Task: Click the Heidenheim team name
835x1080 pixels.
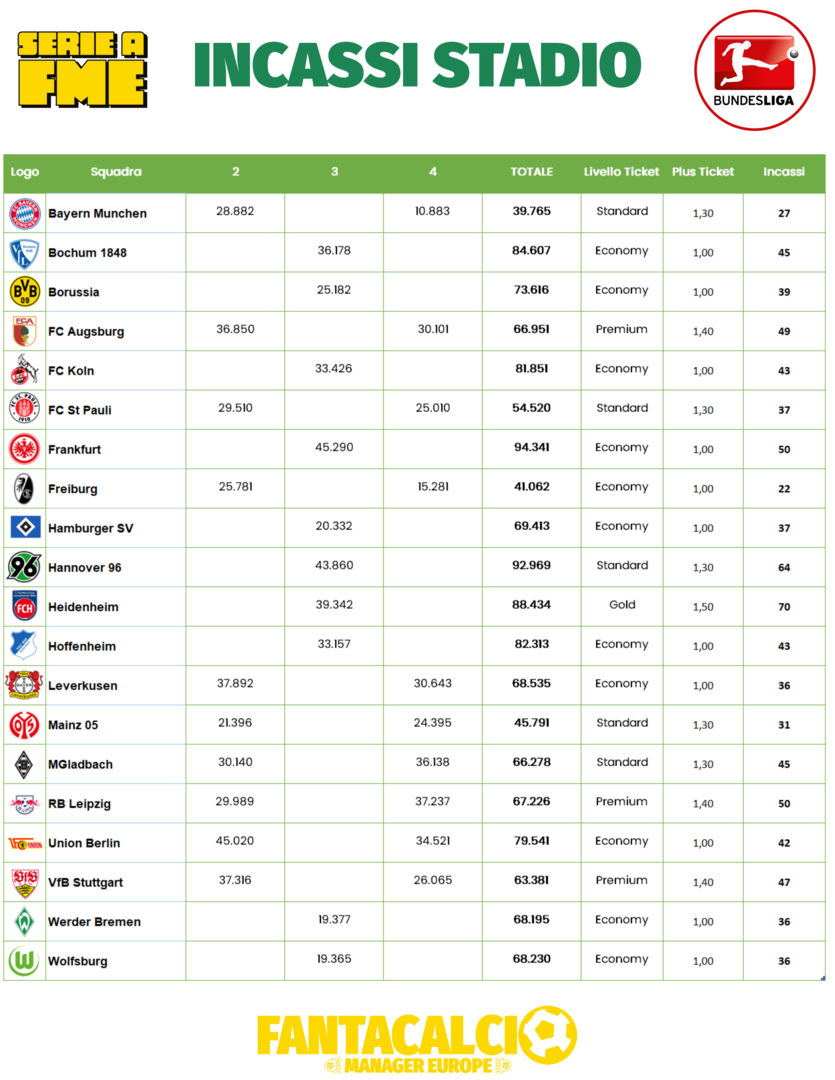Action: 83,607
